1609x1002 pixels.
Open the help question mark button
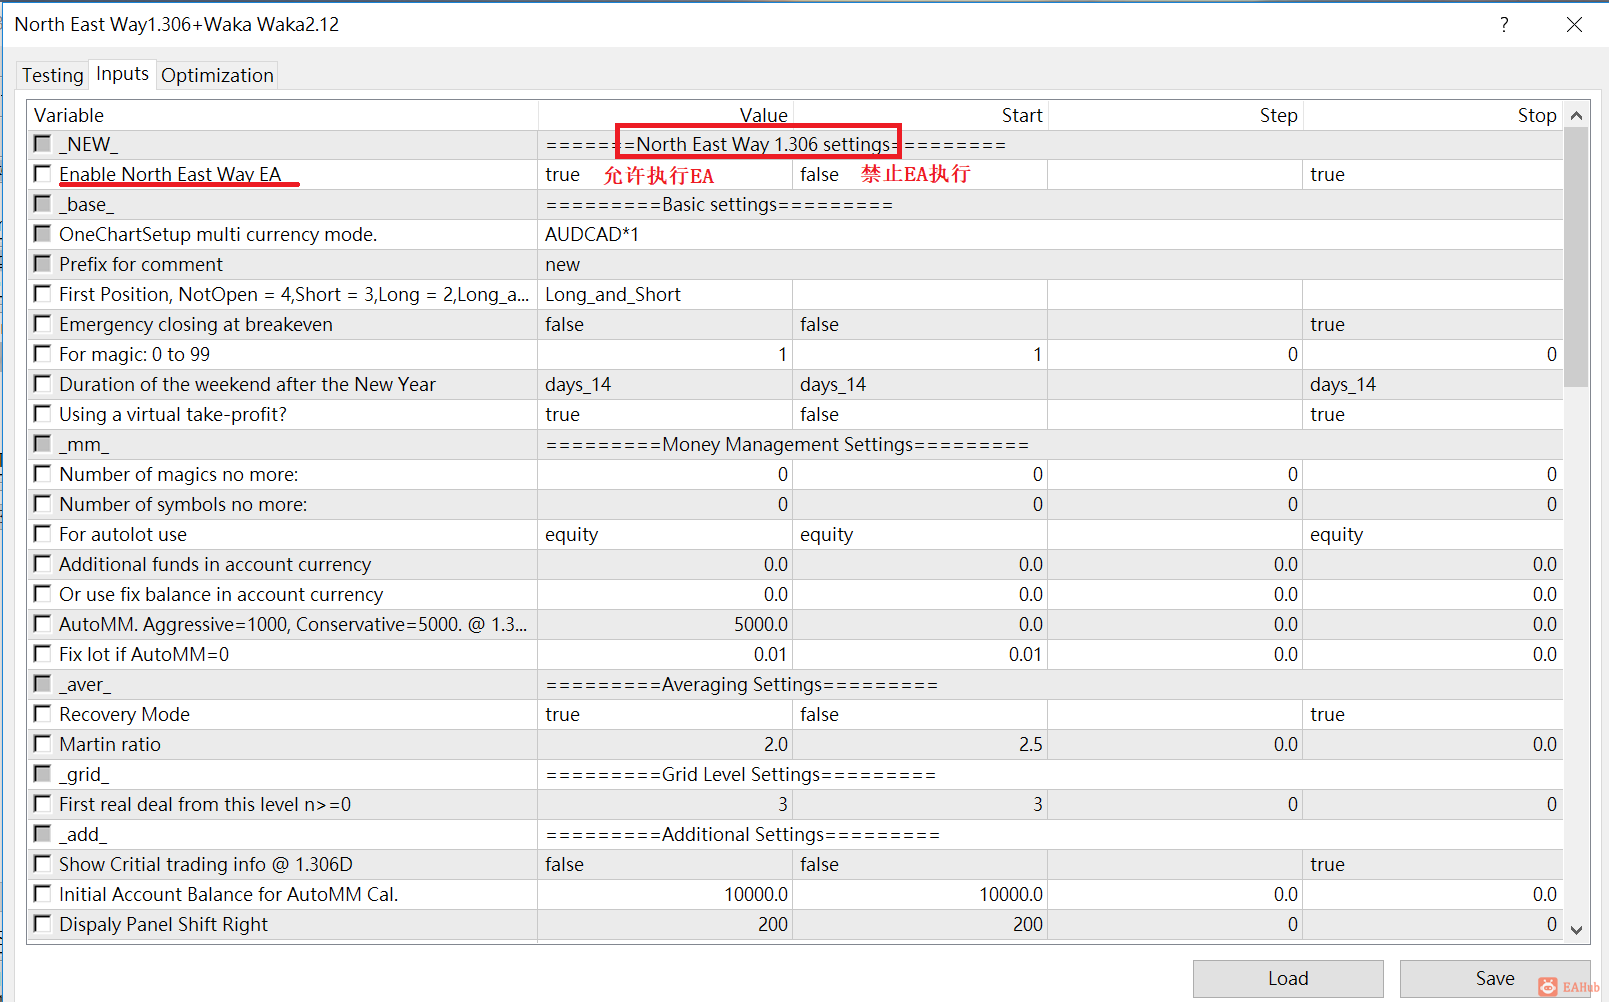click(1504, 24)
